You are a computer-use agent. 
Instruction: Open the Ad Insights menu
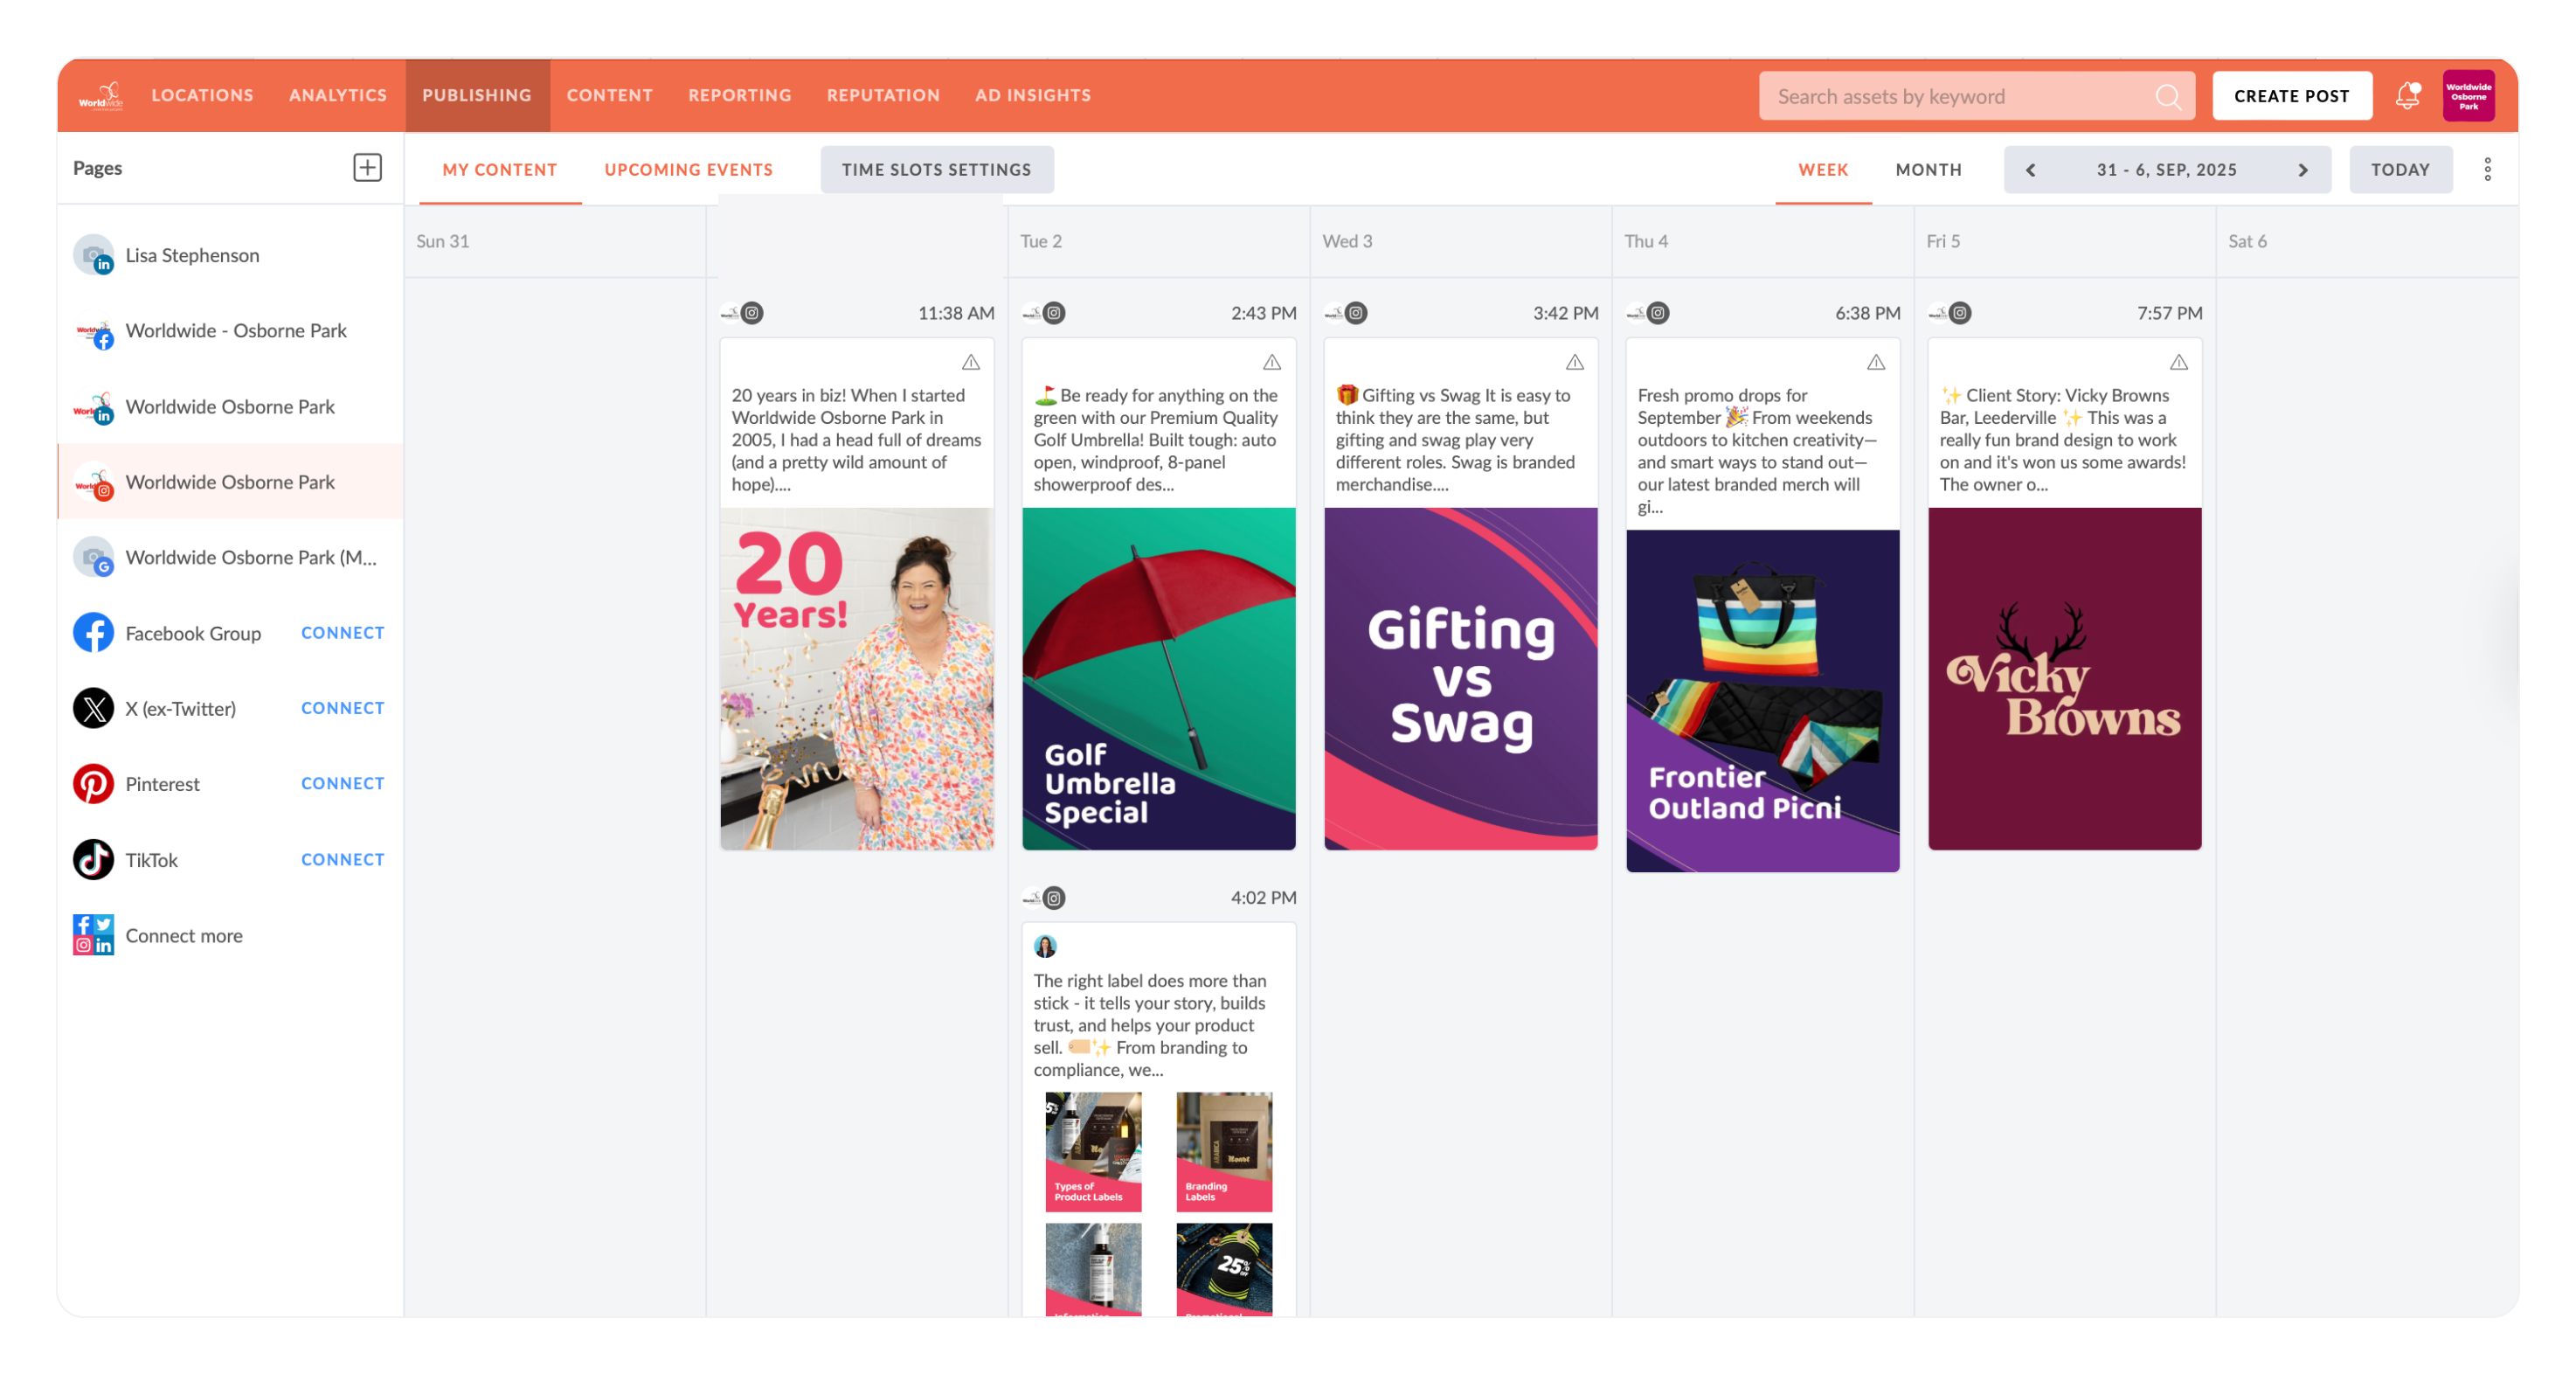pyautogui.click(x=1033, y=95)
